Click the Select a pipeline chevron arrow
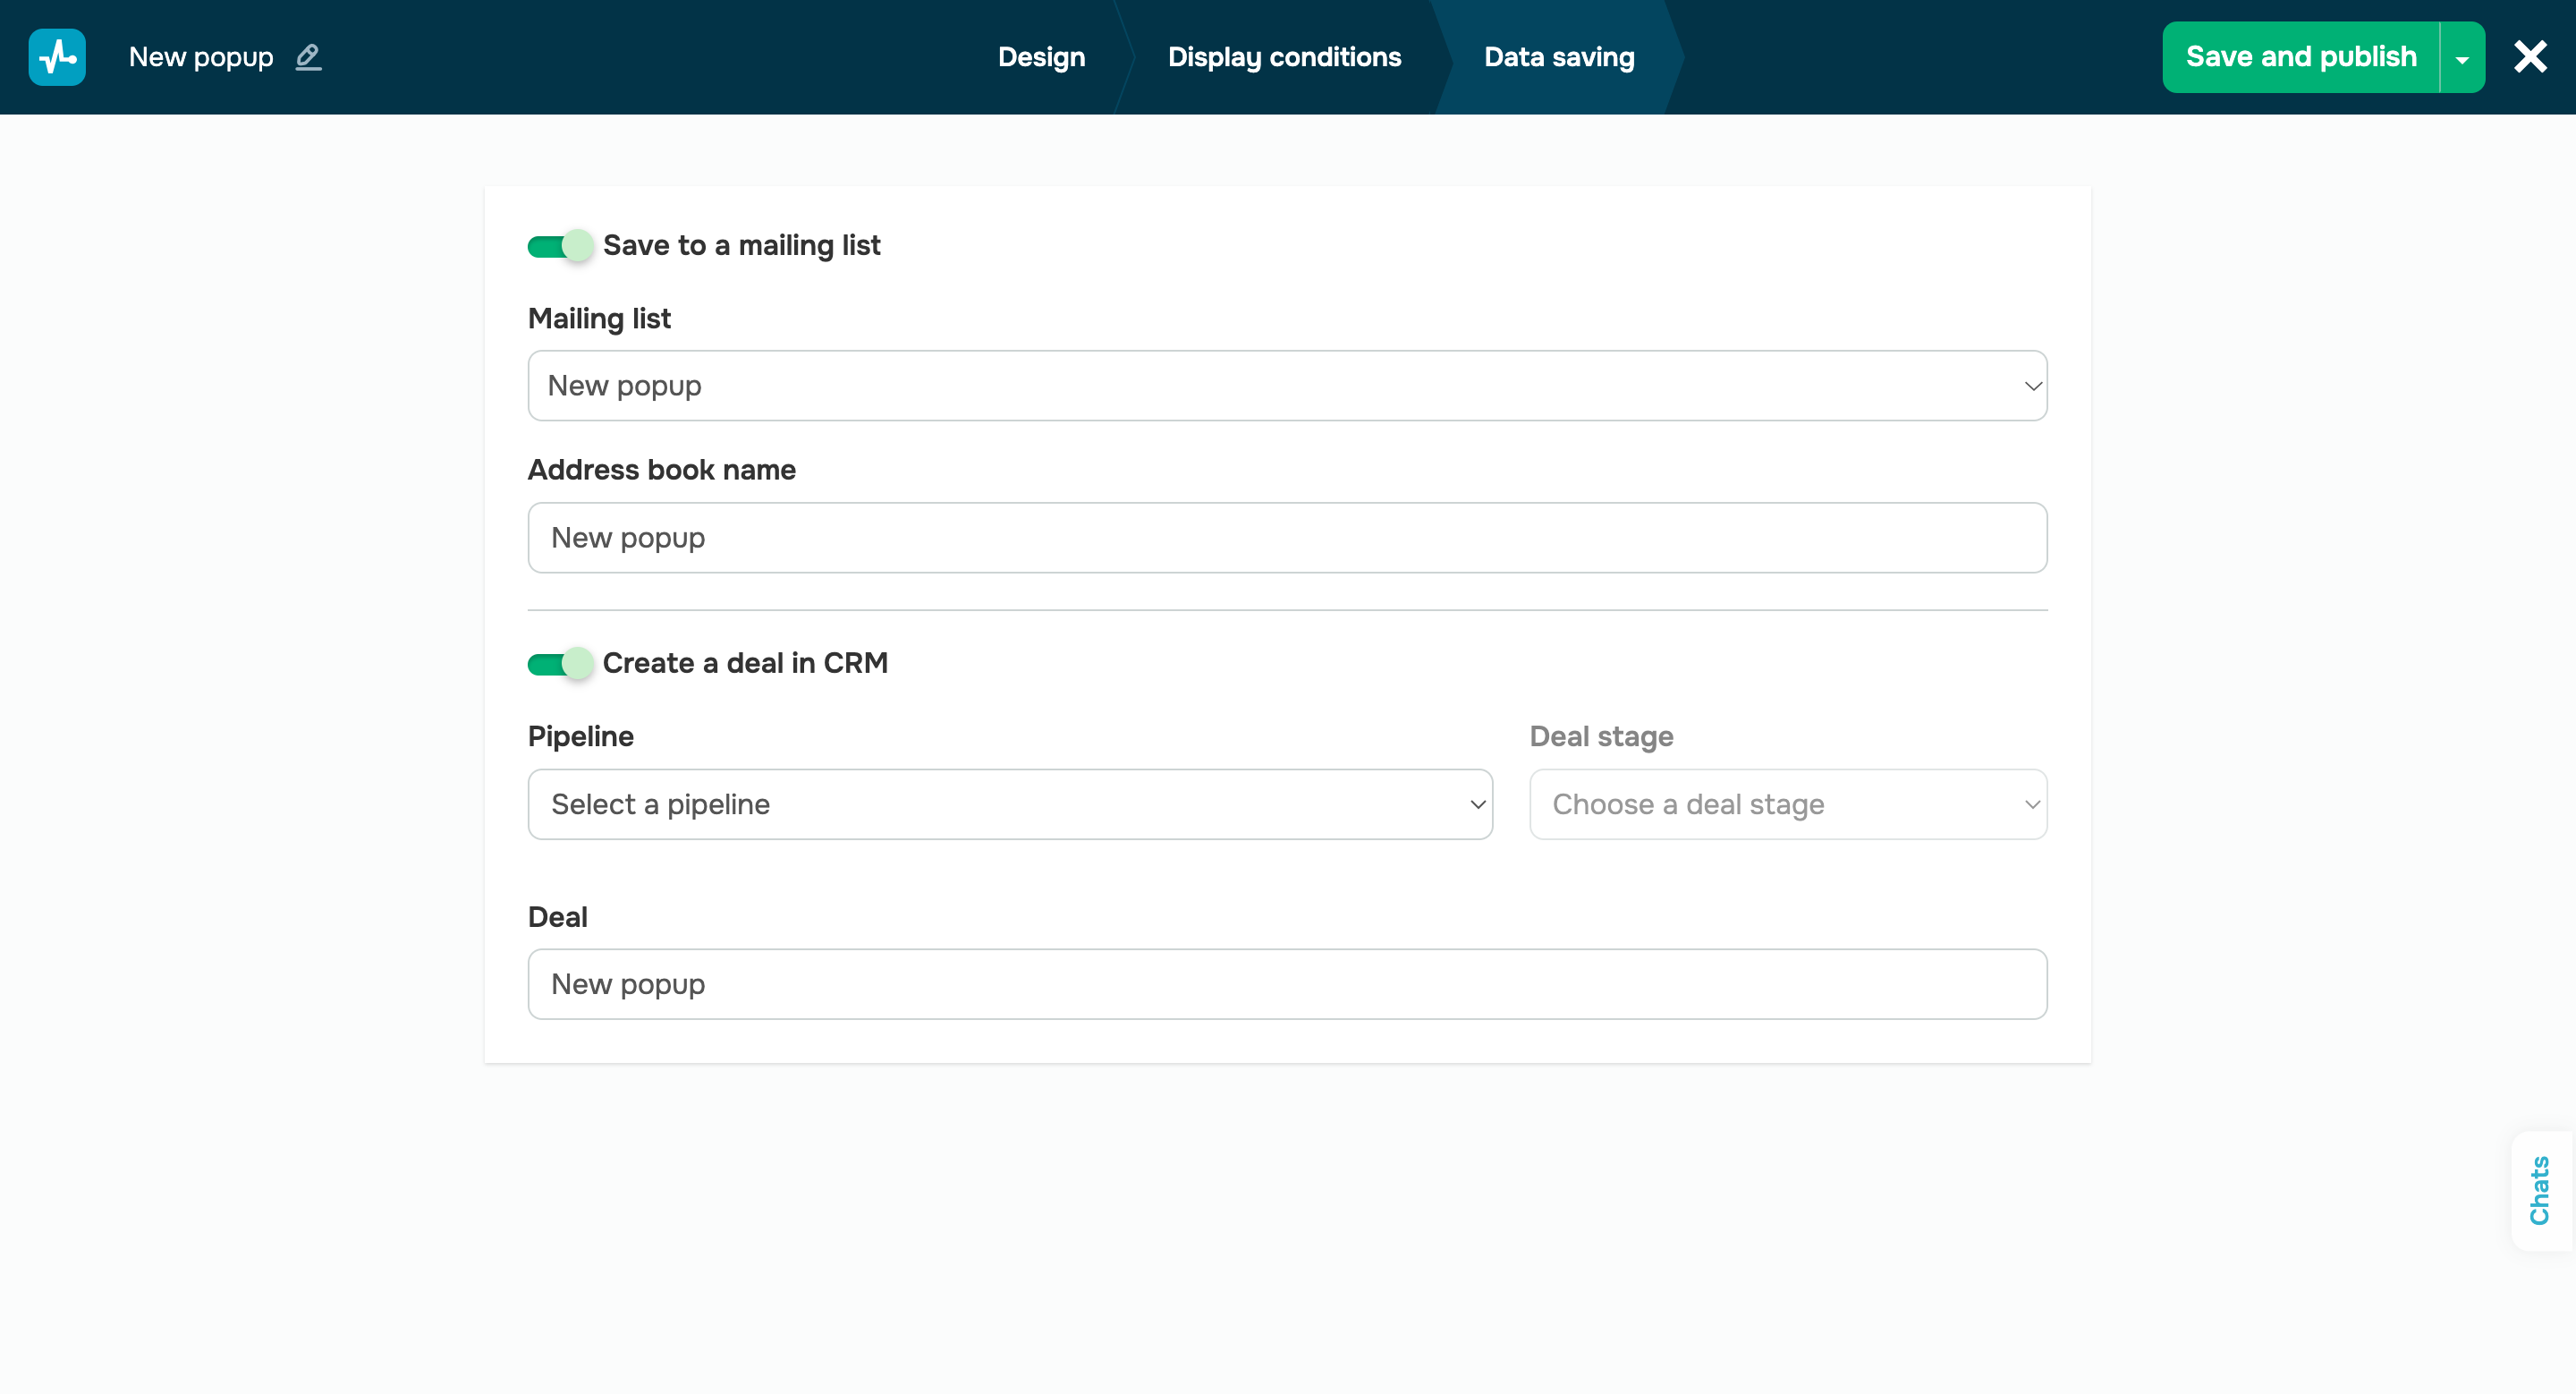 pos(1477,804)
